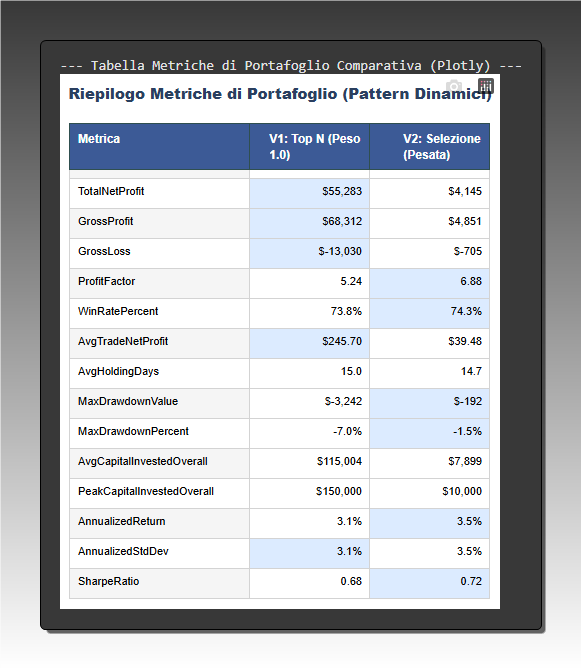Select the V1: Top N header cell
The image size is (581, 669).
point(309,146)
